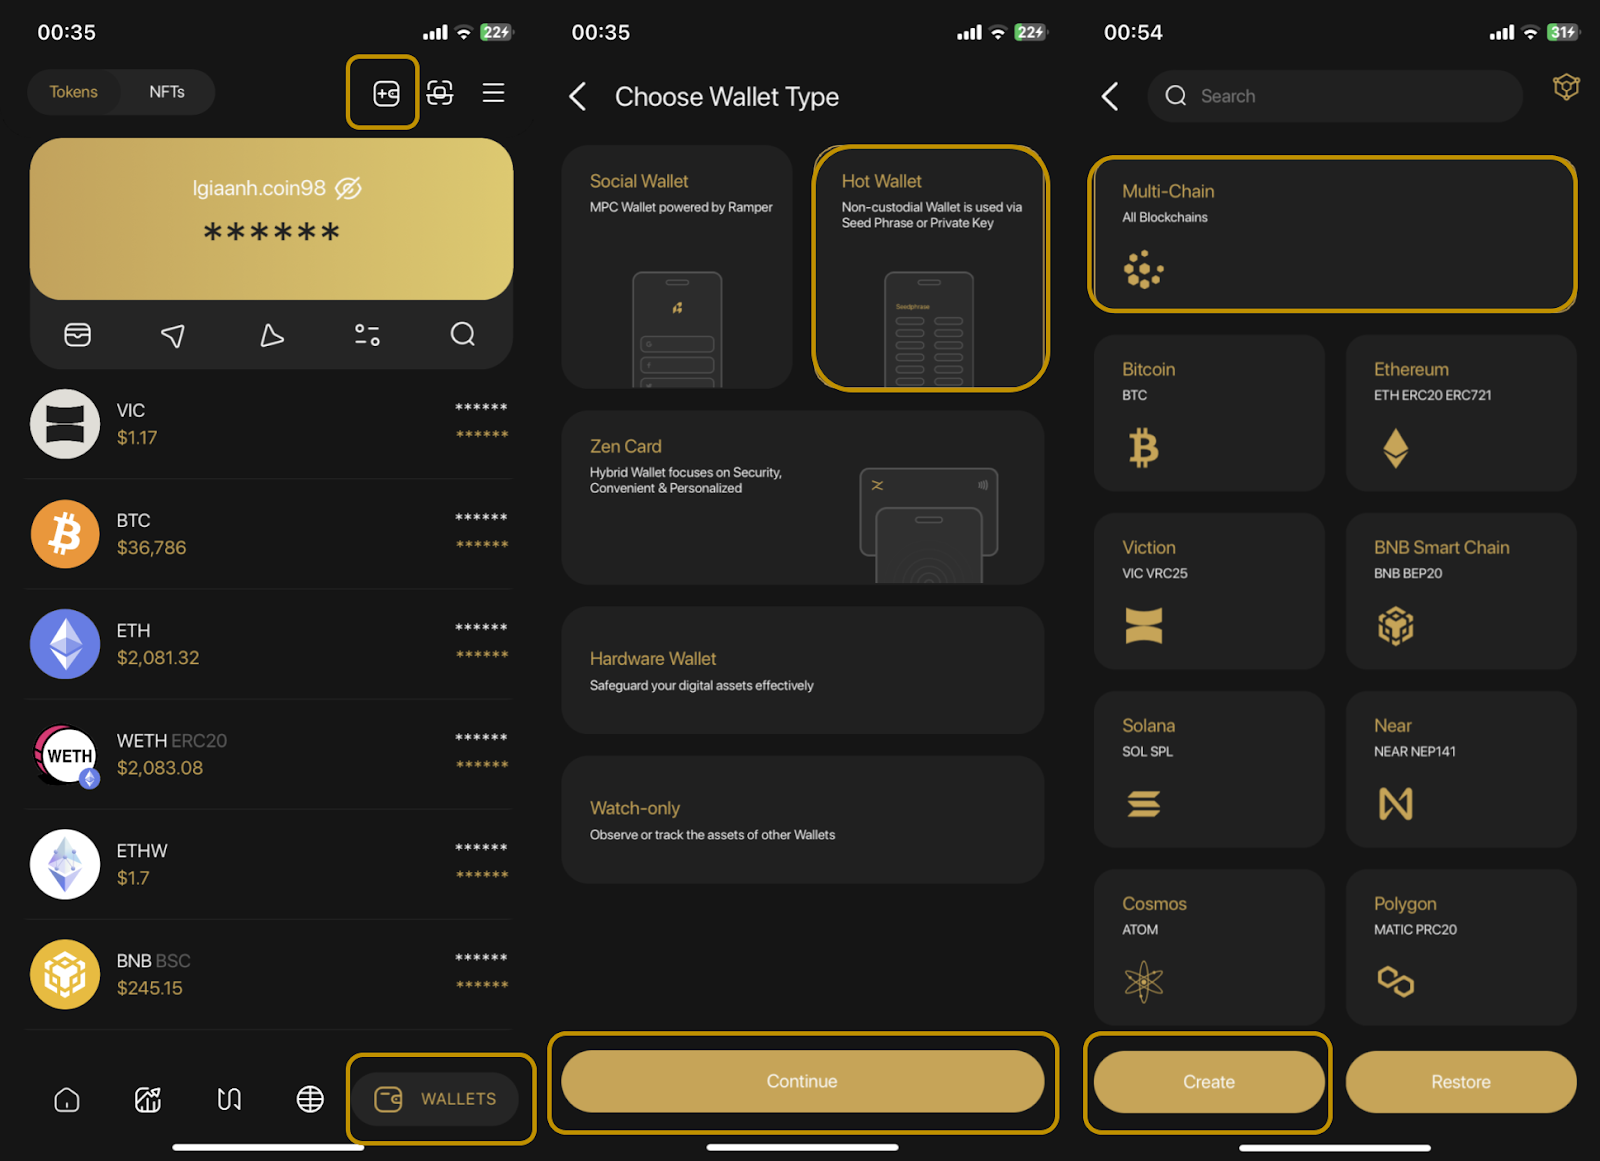1600x1161 pixels.
Task: Select the BNB BSC token icon
Action: [x=65, y=974]
